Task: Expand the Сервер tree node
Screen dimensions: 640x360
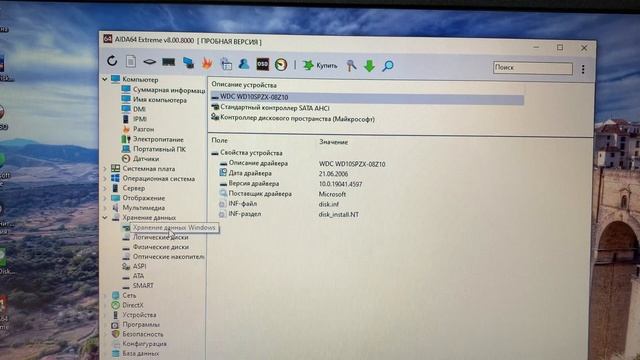Action: pos(105,188)
